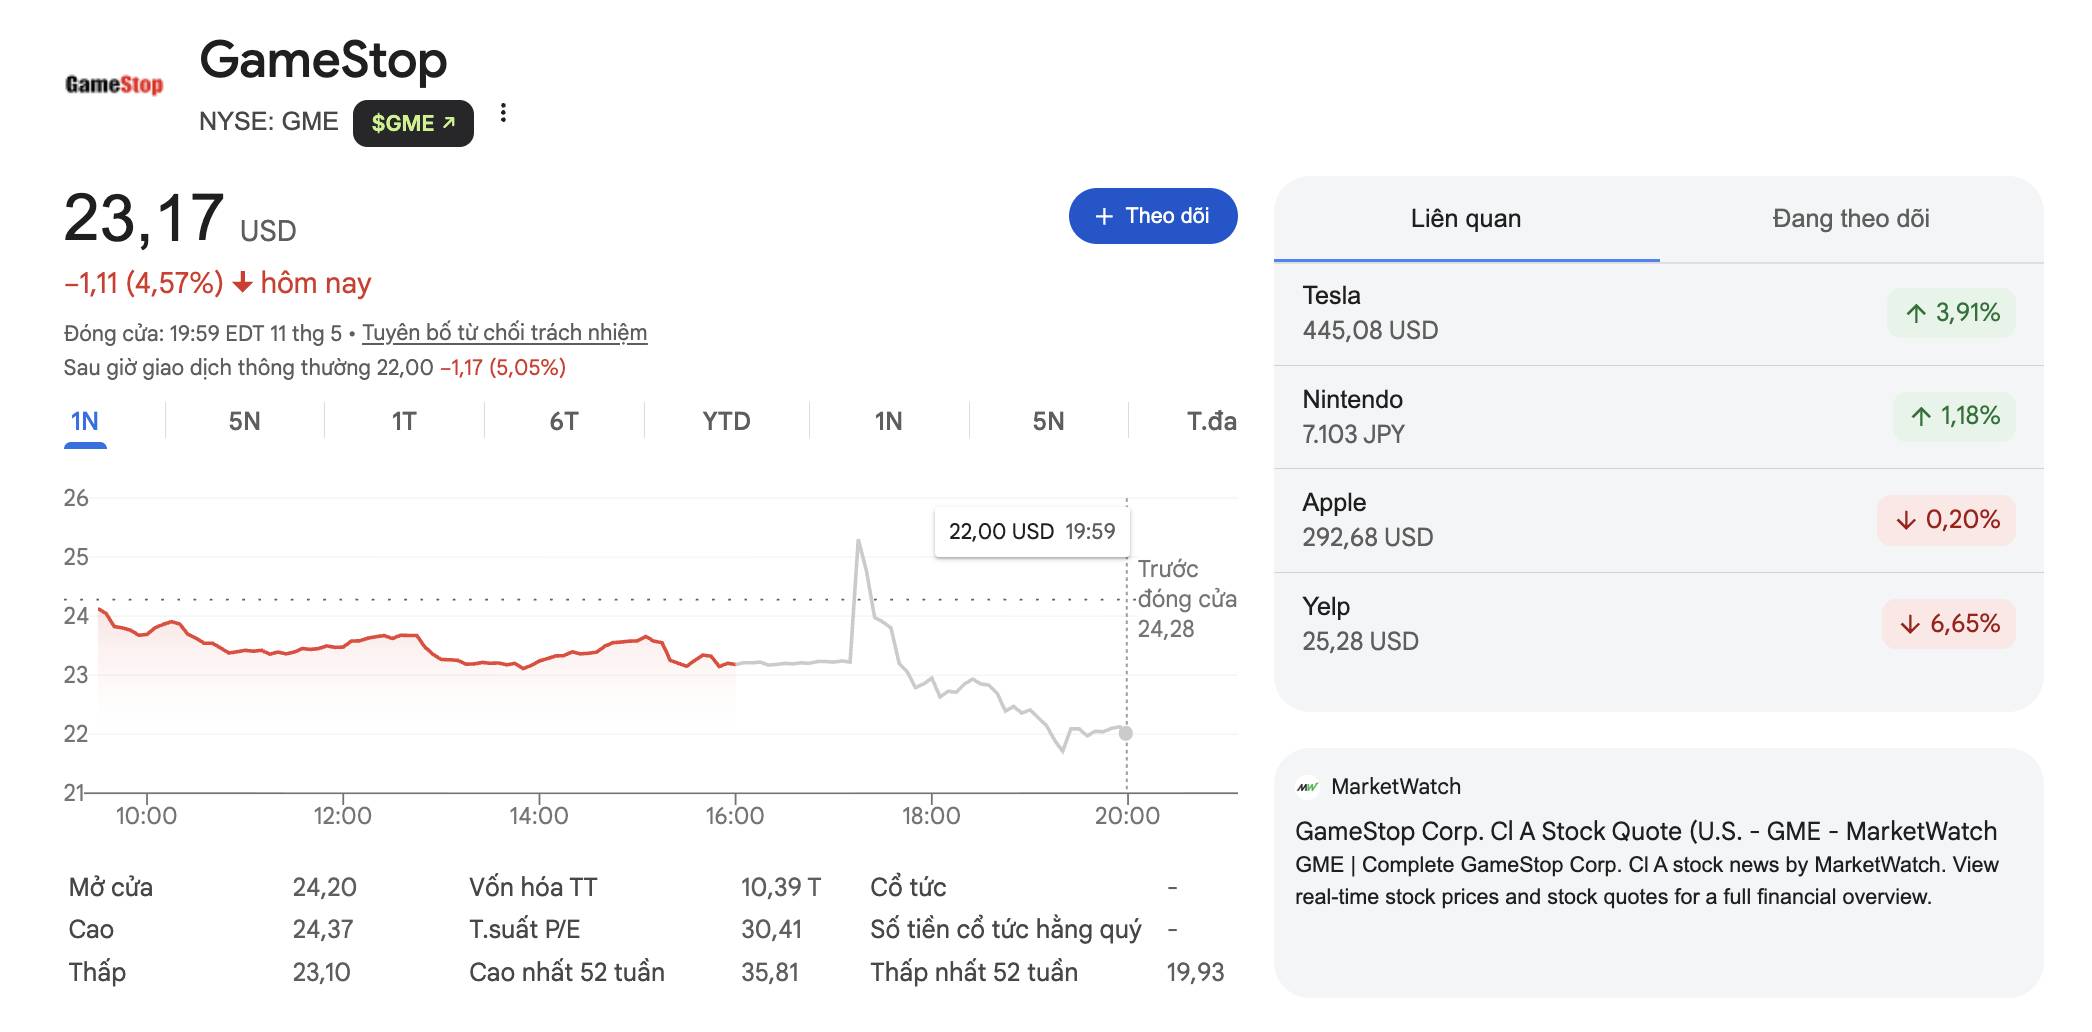Click the 16:00 time axis label
This screenshot has width=2092, height=1032.
point(735,816)
